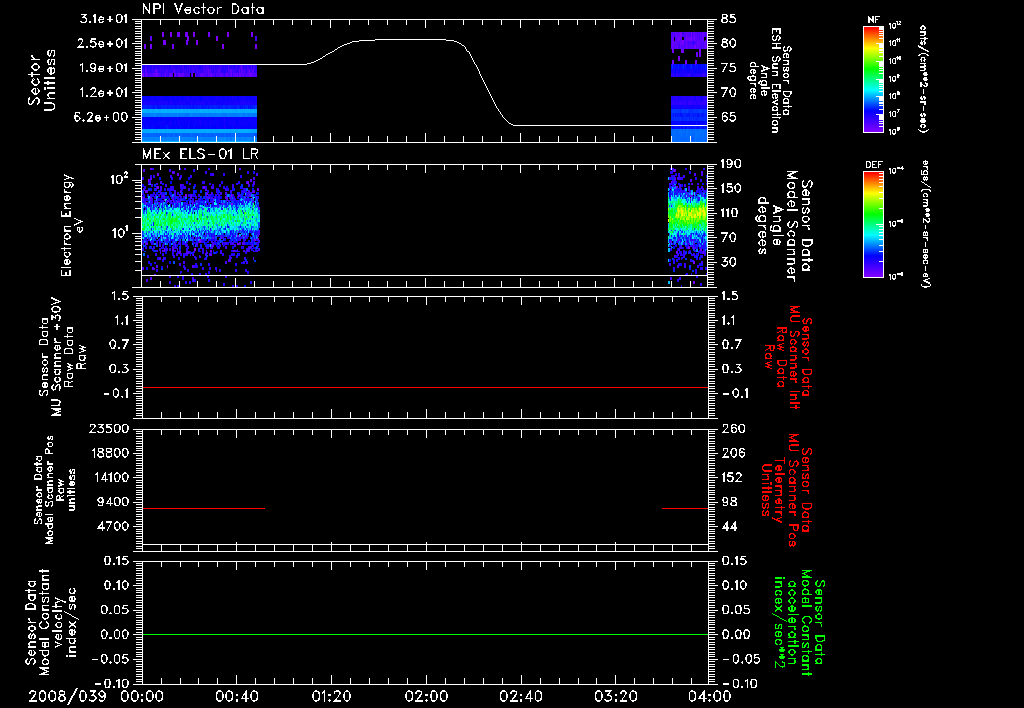Select the NF color scale bar
This screenshot has height=708, width=1024.
pos(874,79)
